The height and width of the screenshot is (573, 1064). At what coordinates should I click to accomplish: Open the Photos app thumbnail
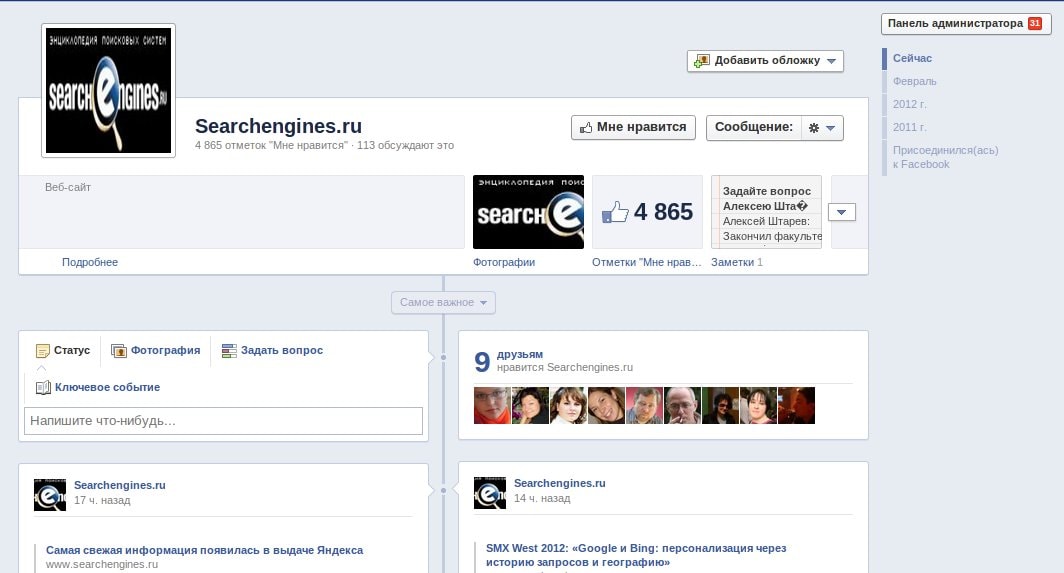(528, 212)
